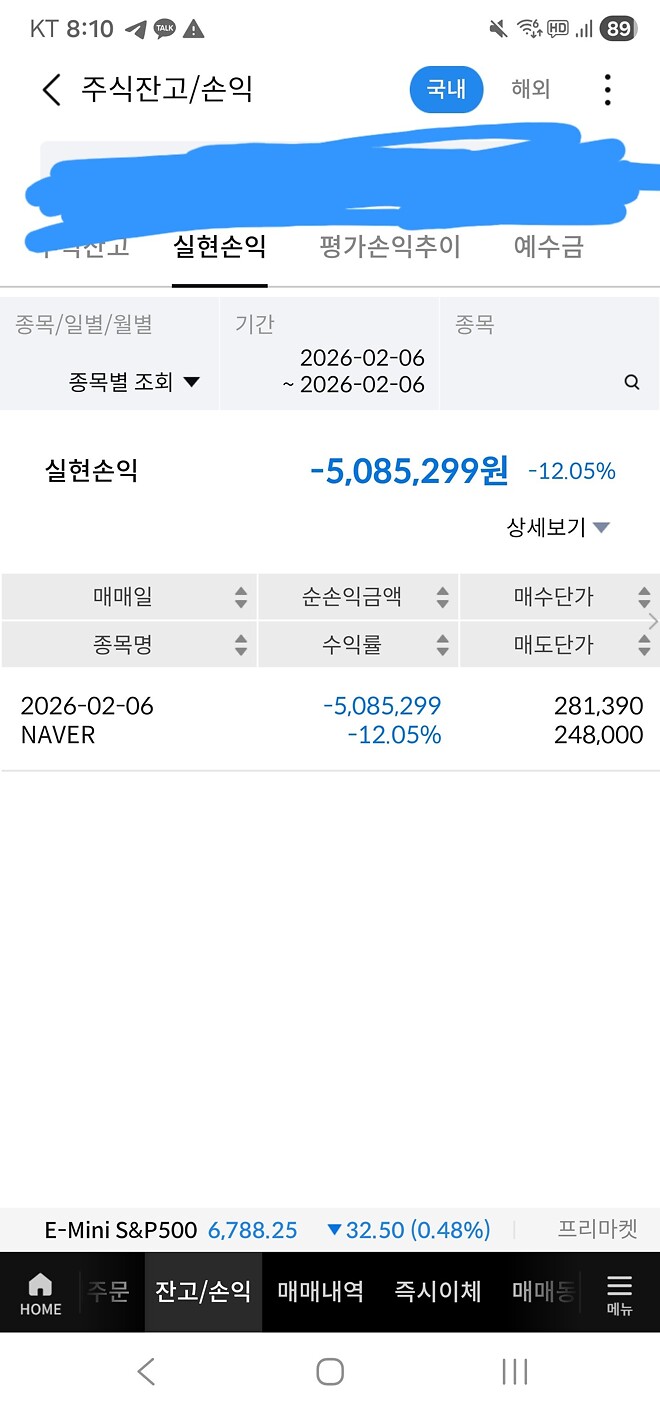Screen dimensions: 660x1415
Task: Open the three-dot overflow menu
Action: pos(607,89)
